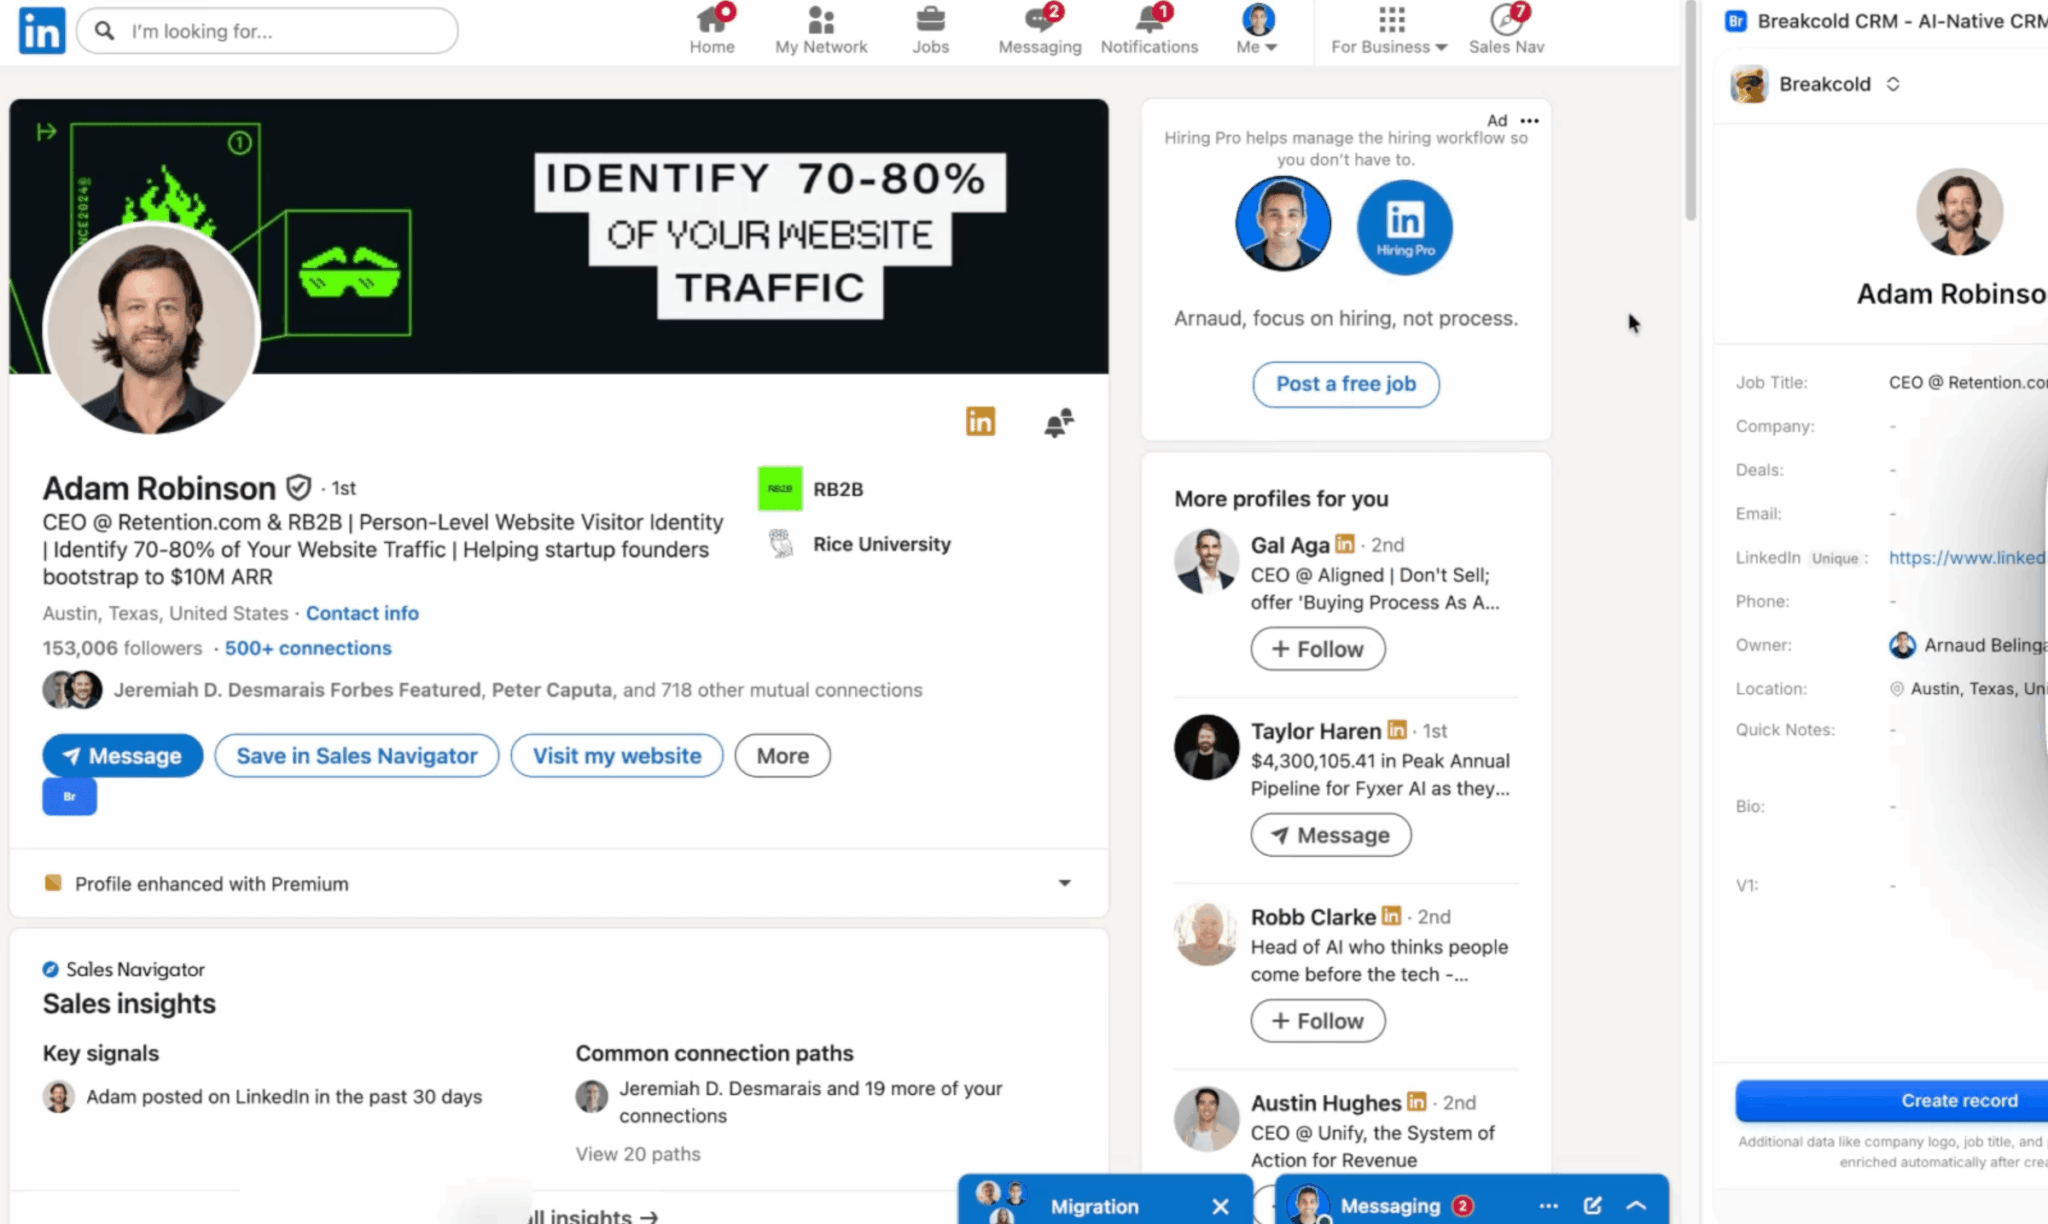Message Taylor Haren

click(x=1331, y=835)
